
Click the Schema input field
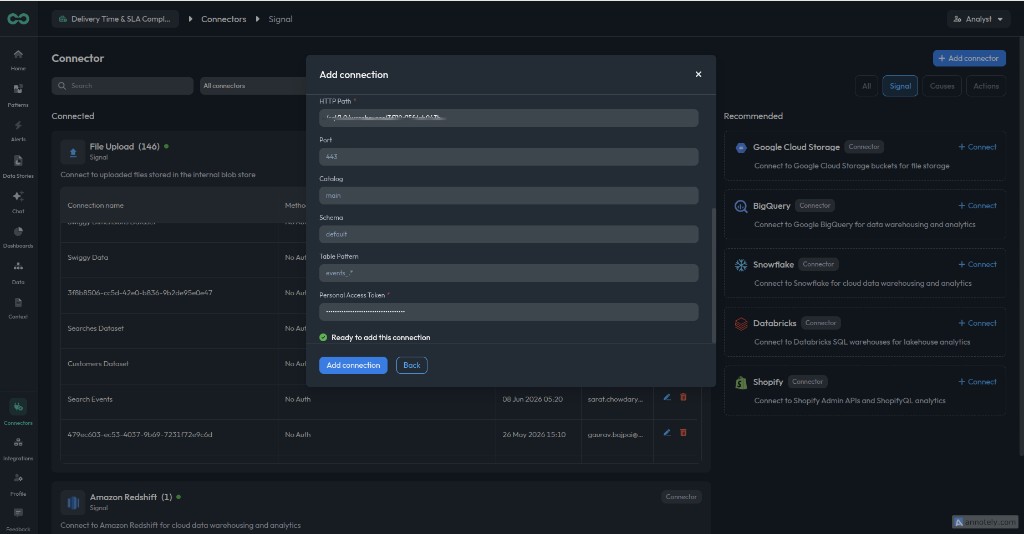click(509, 234)
